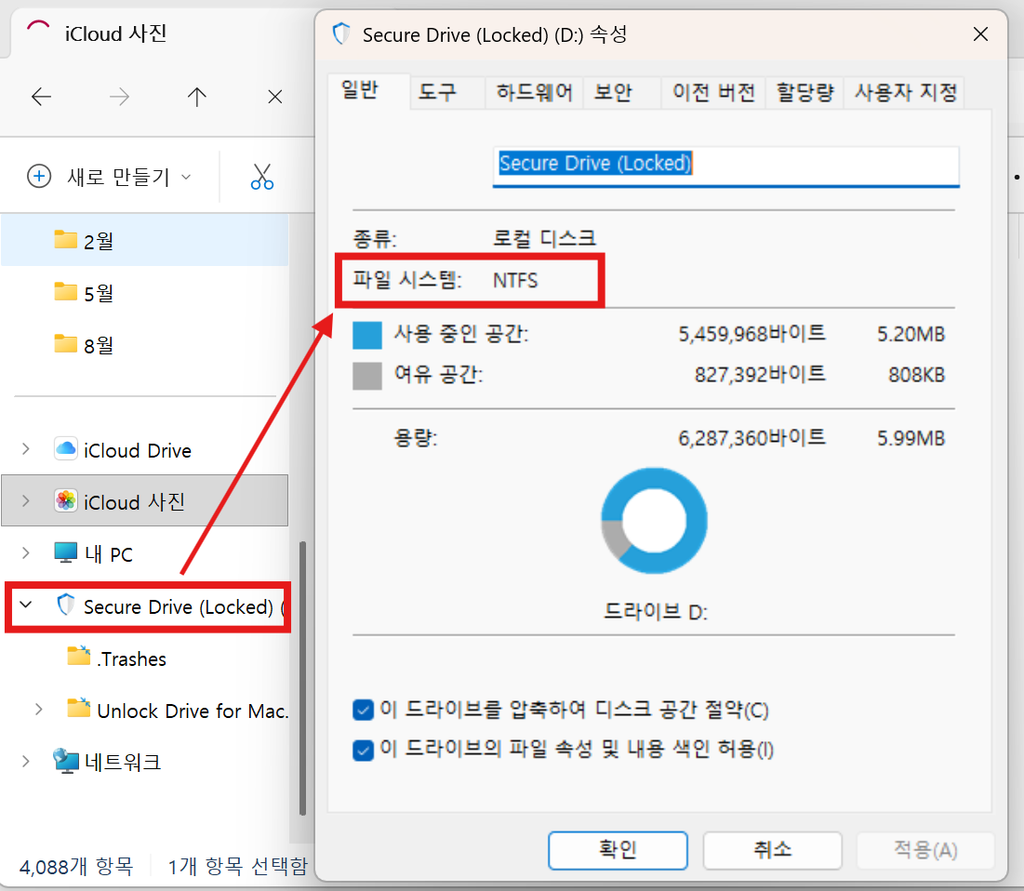Click the 취소 button
Viewport: 1024px width, 891px height.
point(773,850)
